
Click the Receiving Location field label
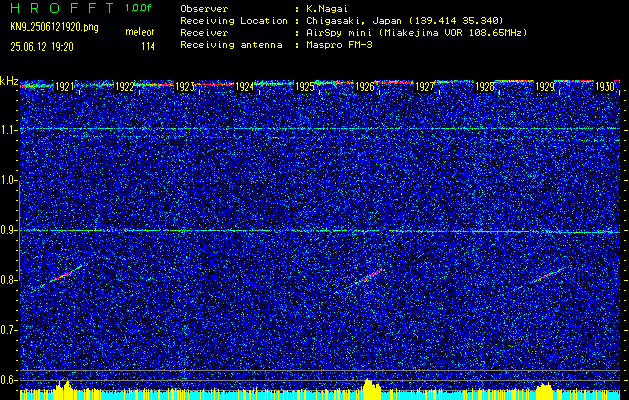coord(234,21)
